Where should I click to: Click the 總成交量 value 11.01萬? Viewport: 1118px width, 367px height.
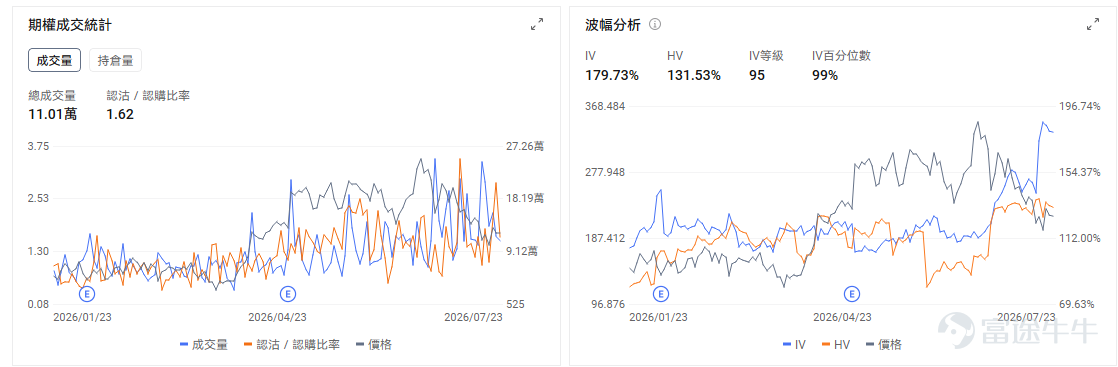53,113
